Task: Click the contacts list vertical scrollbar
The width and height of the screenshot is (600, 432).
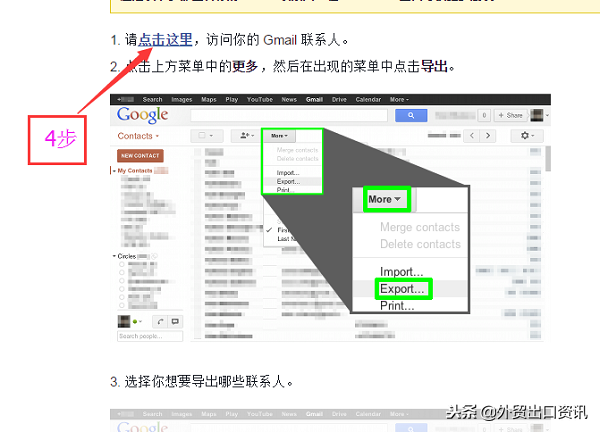Action: (548, 159)
